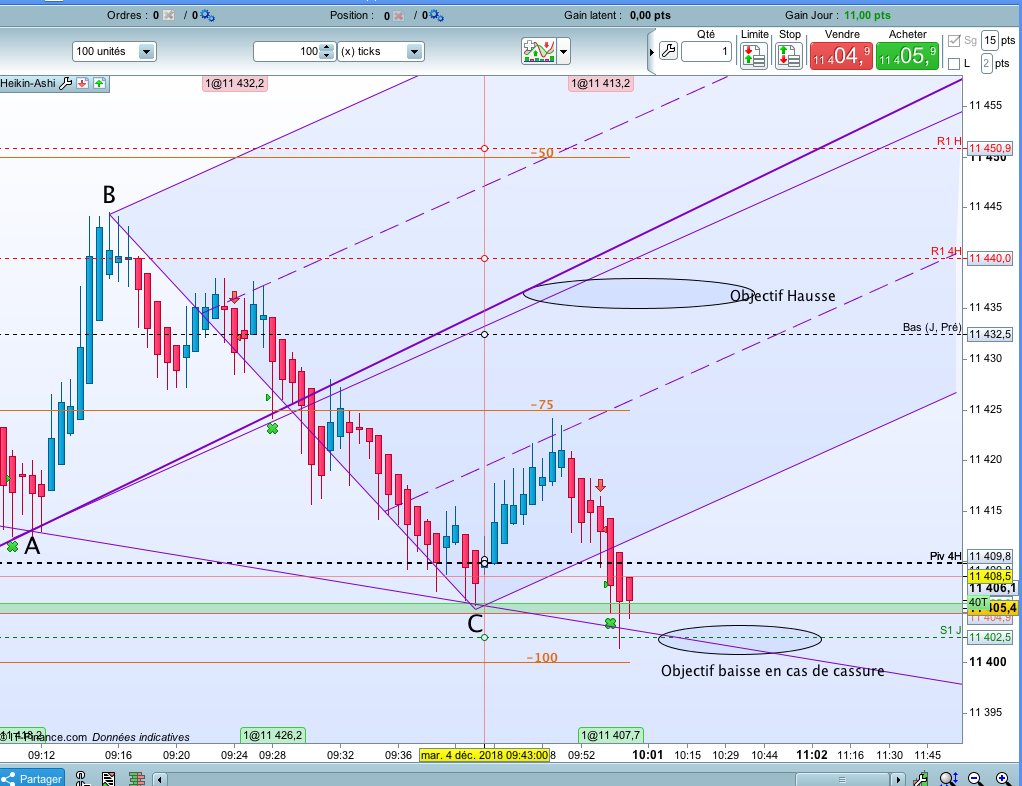Click the chain link icon beside Partager
This screenshot has height=786, width=1022.
tap(81, 778)
